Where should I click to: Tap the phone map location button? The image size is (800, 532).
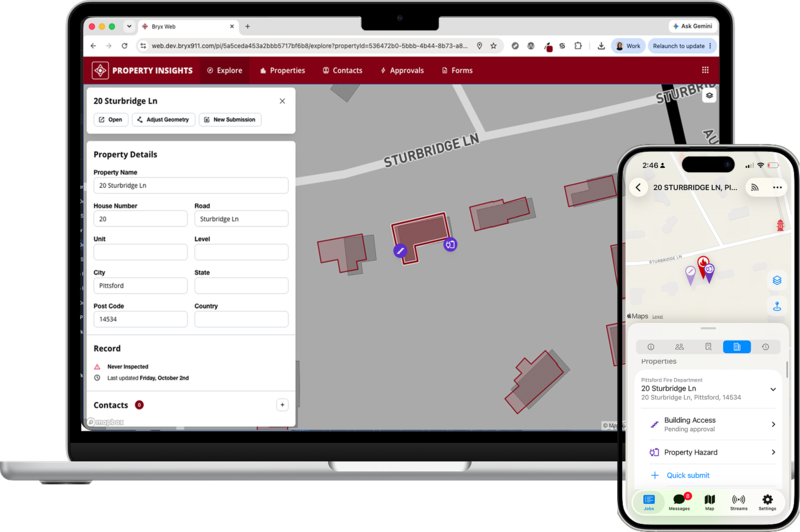pyautogui.click(x=777, y=306)
